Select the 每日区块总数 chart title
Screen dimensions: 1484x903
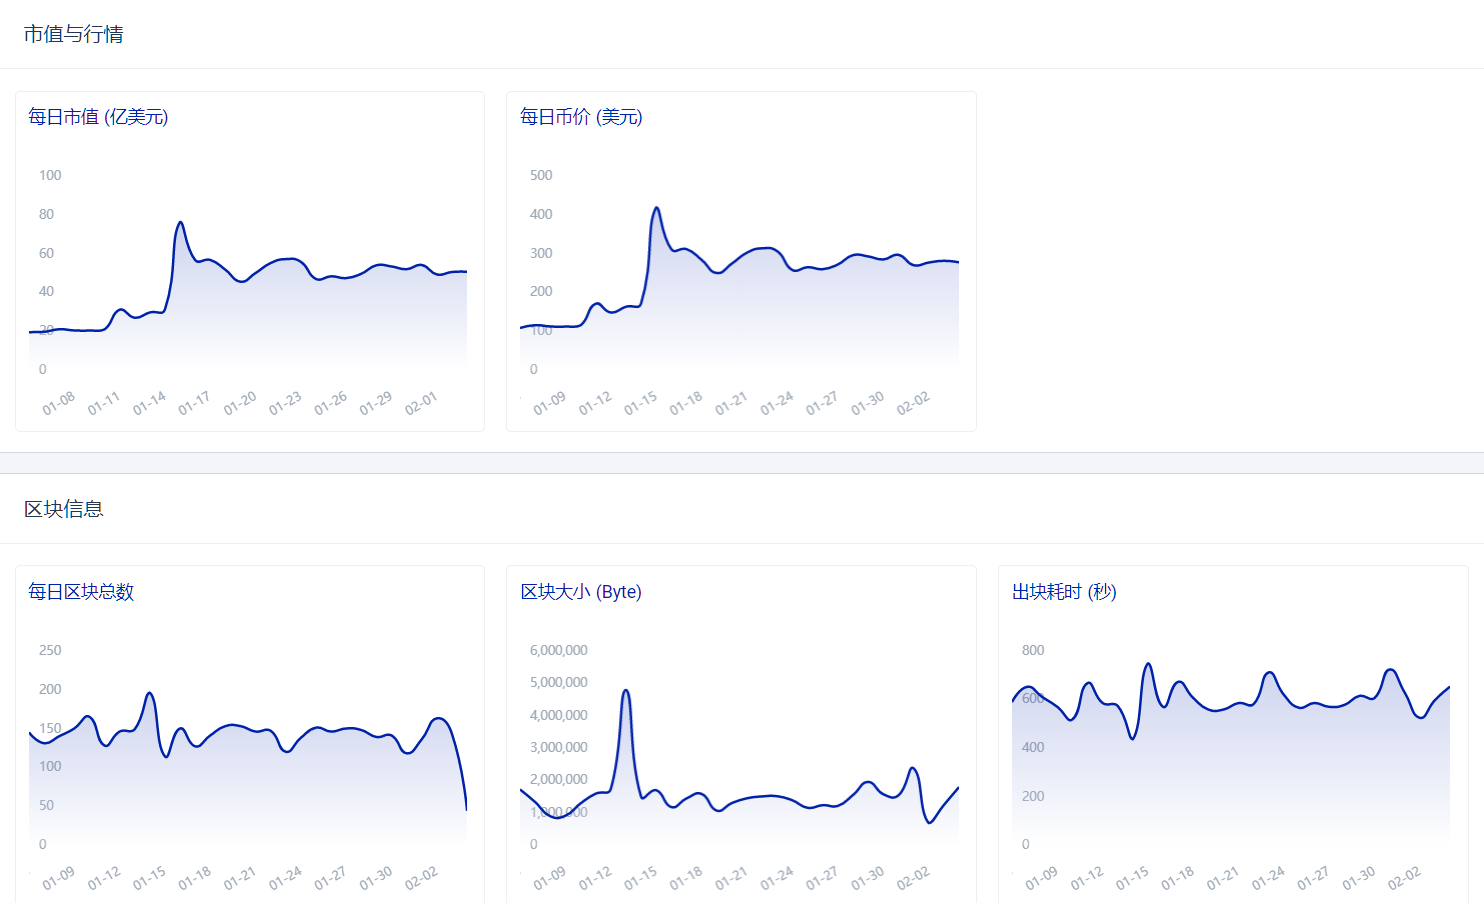coord(81,592)
